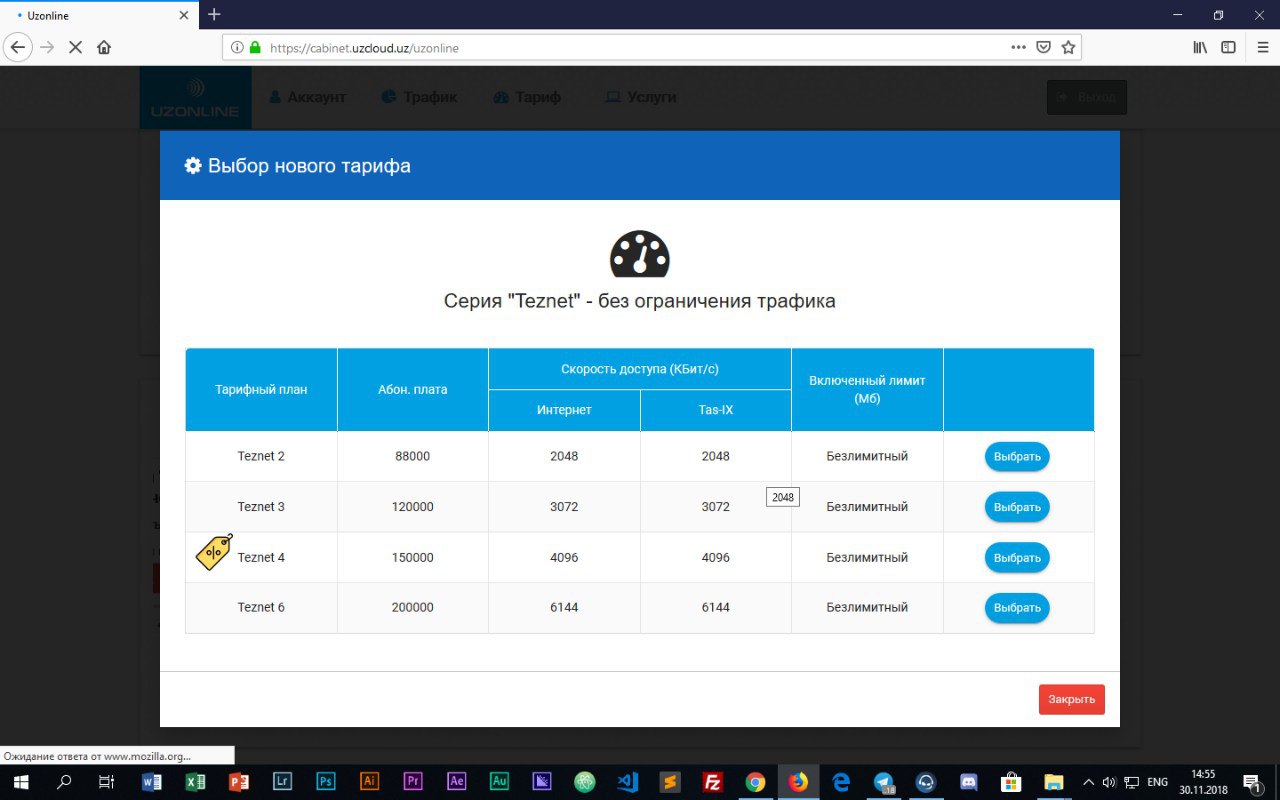Click the 150000 subscription fee cell
This screenshot has width=1280, height=800.
(413, 557)
